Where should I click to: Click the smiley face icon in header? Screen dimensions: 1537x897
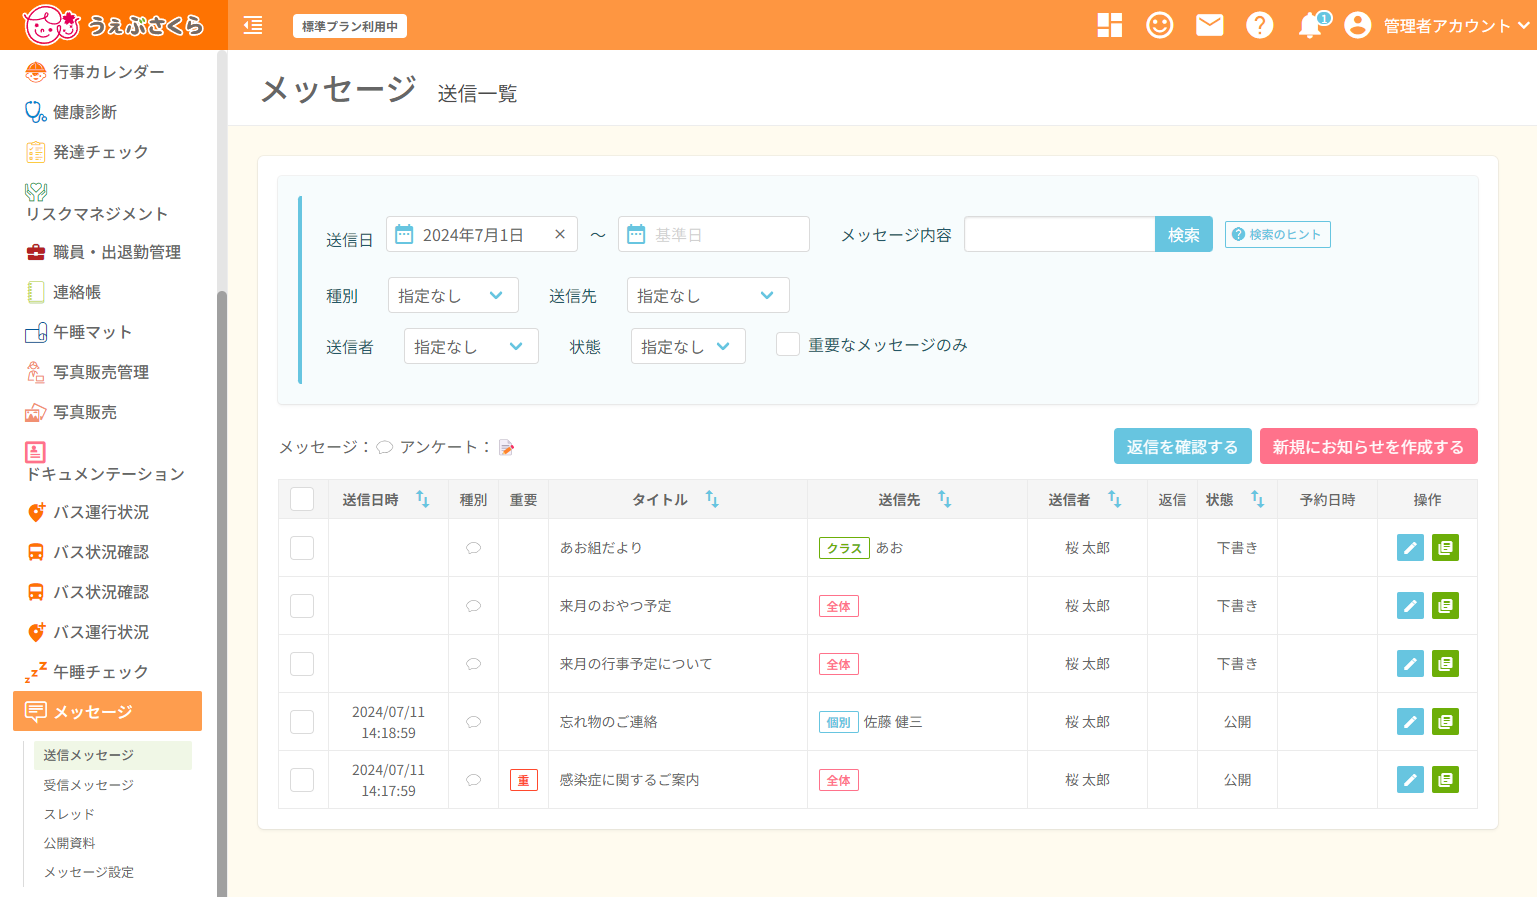(x=1160, y=25)
